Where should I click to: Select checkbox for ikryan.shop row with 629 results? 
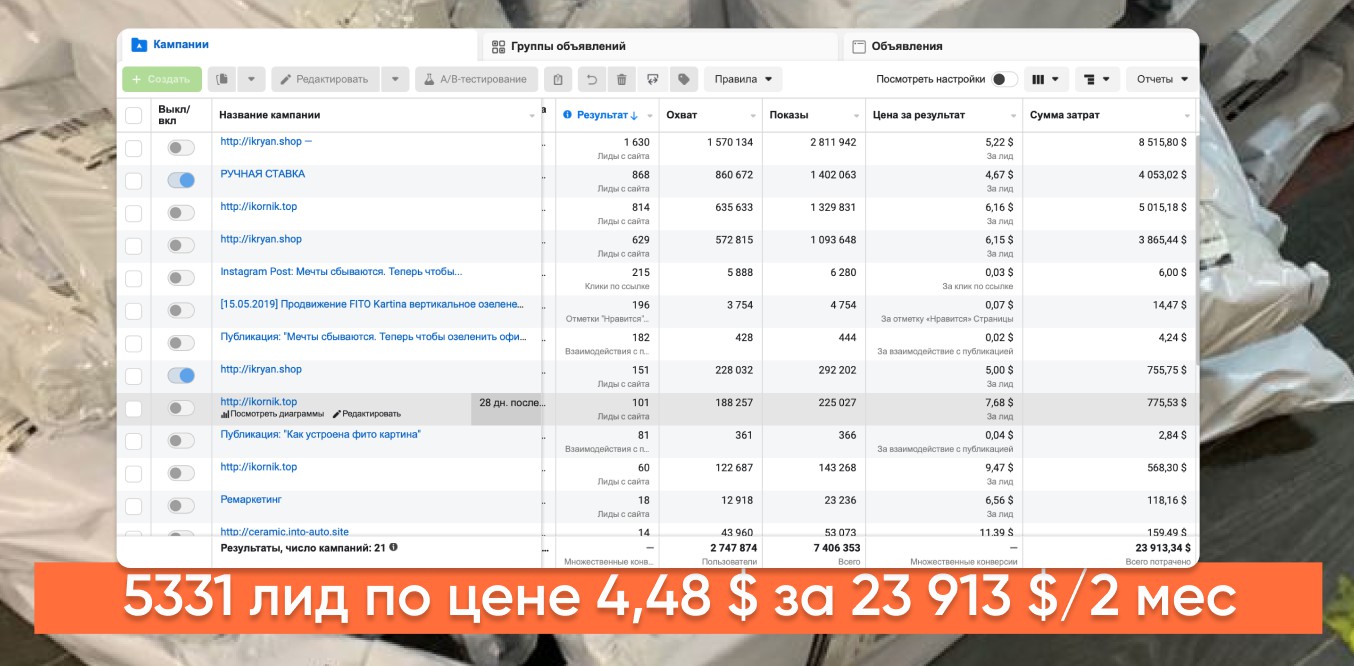(x=134, y=246)
